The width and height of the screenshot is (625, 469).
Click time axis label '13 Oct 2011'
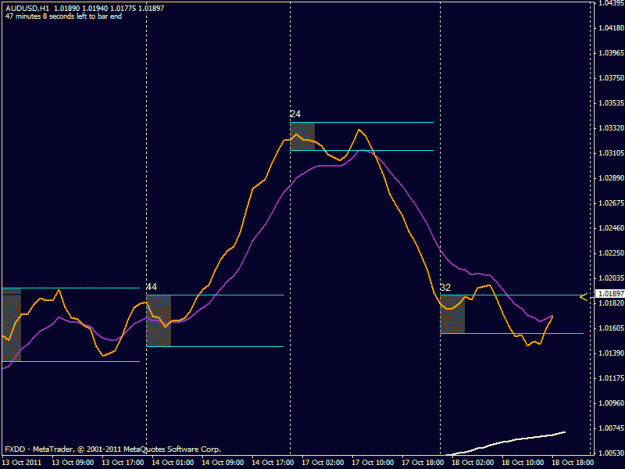click(x=22, y=463)
